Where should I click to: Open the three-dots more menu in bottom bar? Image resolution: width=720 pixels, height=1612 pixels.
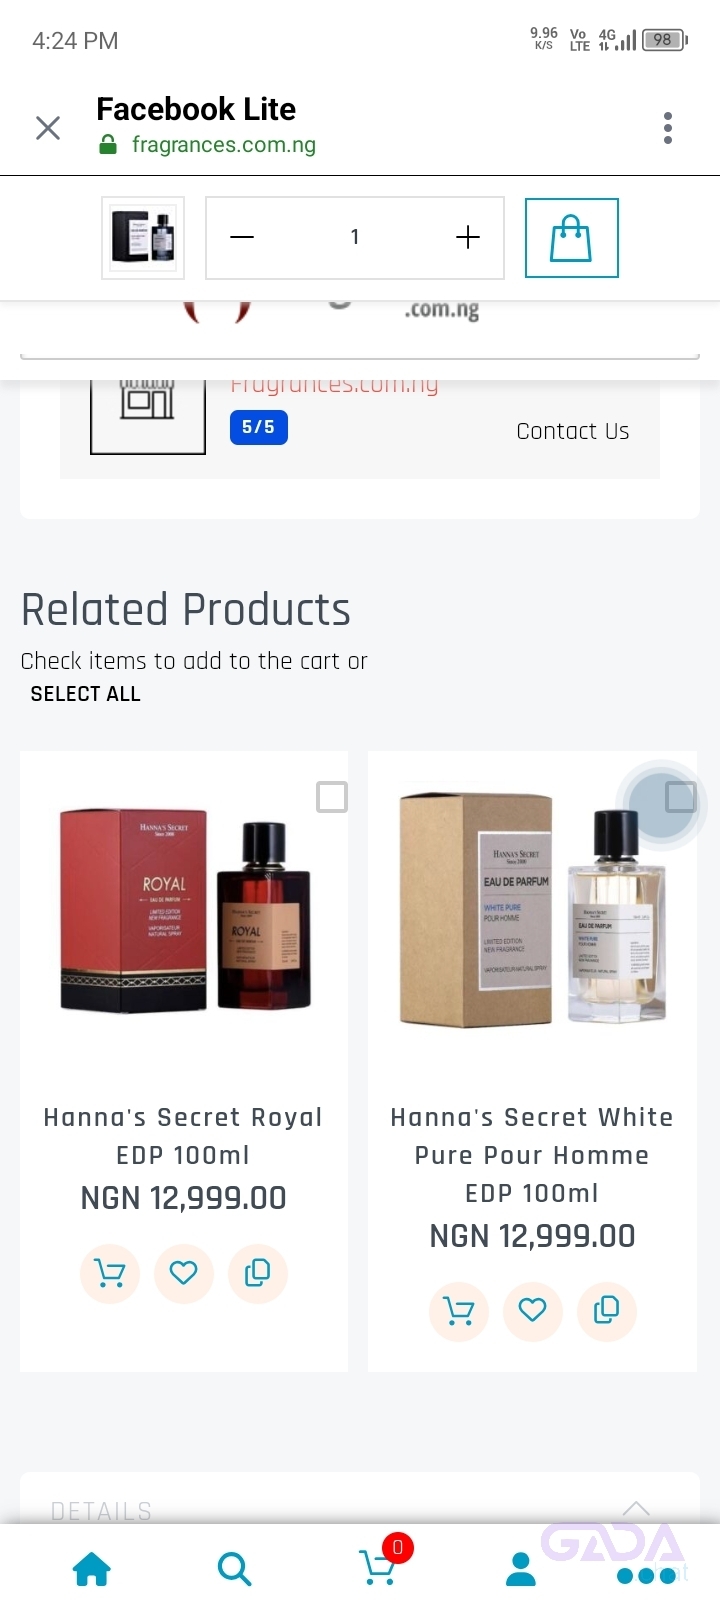pyautogui.click(x=647, y=1576)
